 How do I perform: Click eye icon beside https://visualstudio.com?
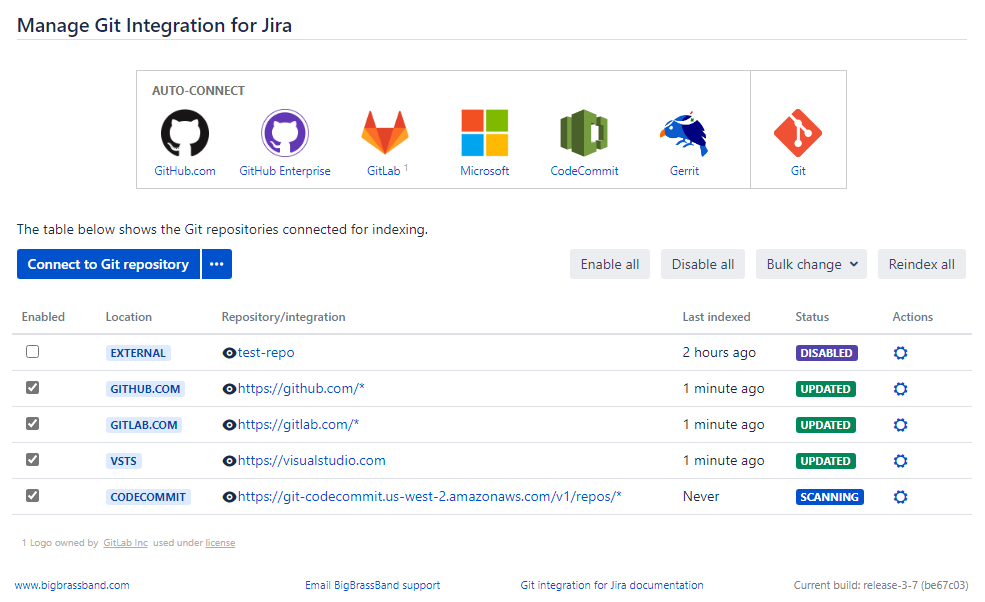pyautogui.click(x=229, y=461)
